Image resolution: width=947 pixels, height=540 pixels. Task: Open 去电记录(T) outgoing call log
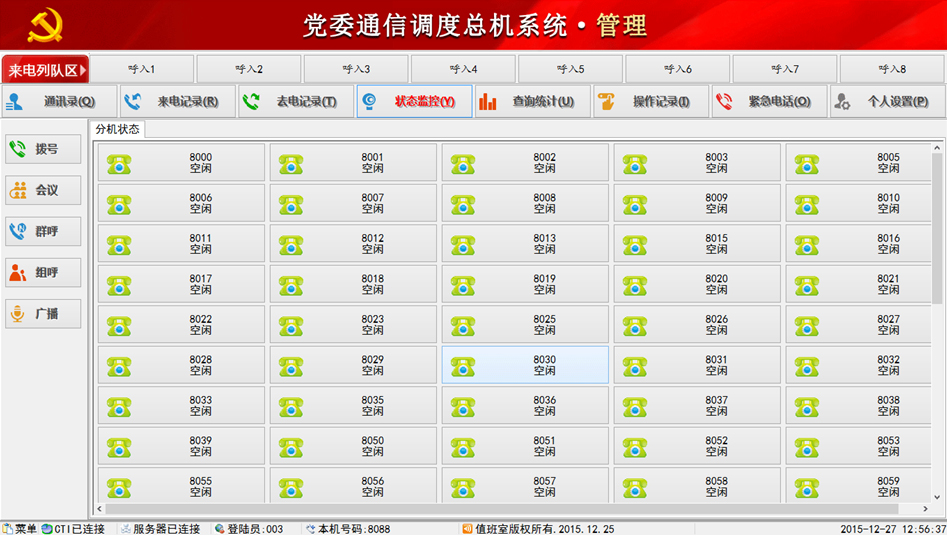296,101
